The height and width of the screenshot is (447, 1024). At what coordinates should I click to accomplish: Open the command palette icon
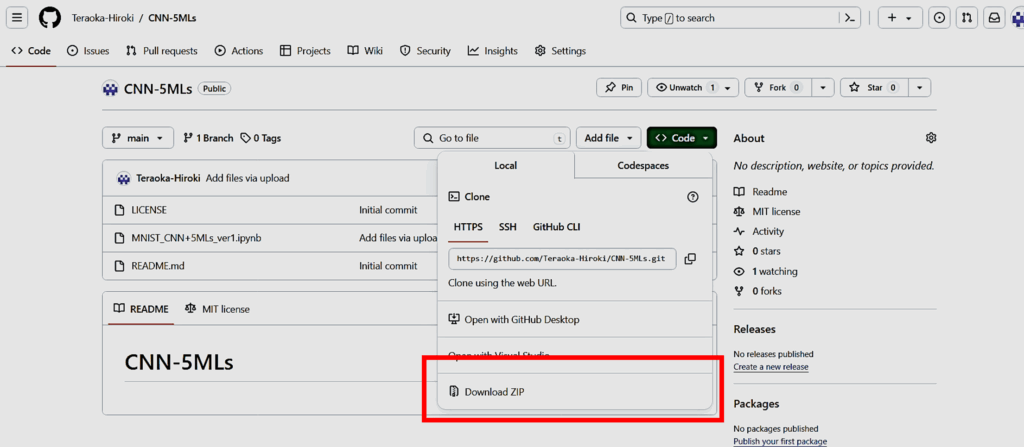pos(851,18)
